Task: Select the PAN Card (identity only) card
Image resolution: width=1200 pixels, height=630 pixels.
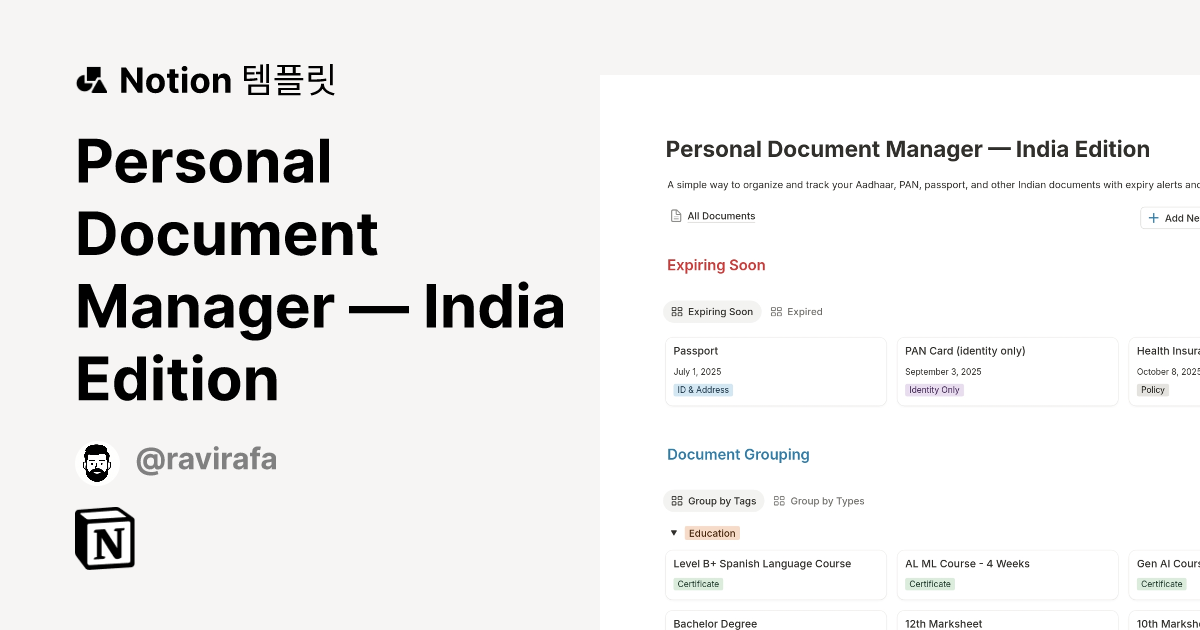Action: tap(1007, 371)
